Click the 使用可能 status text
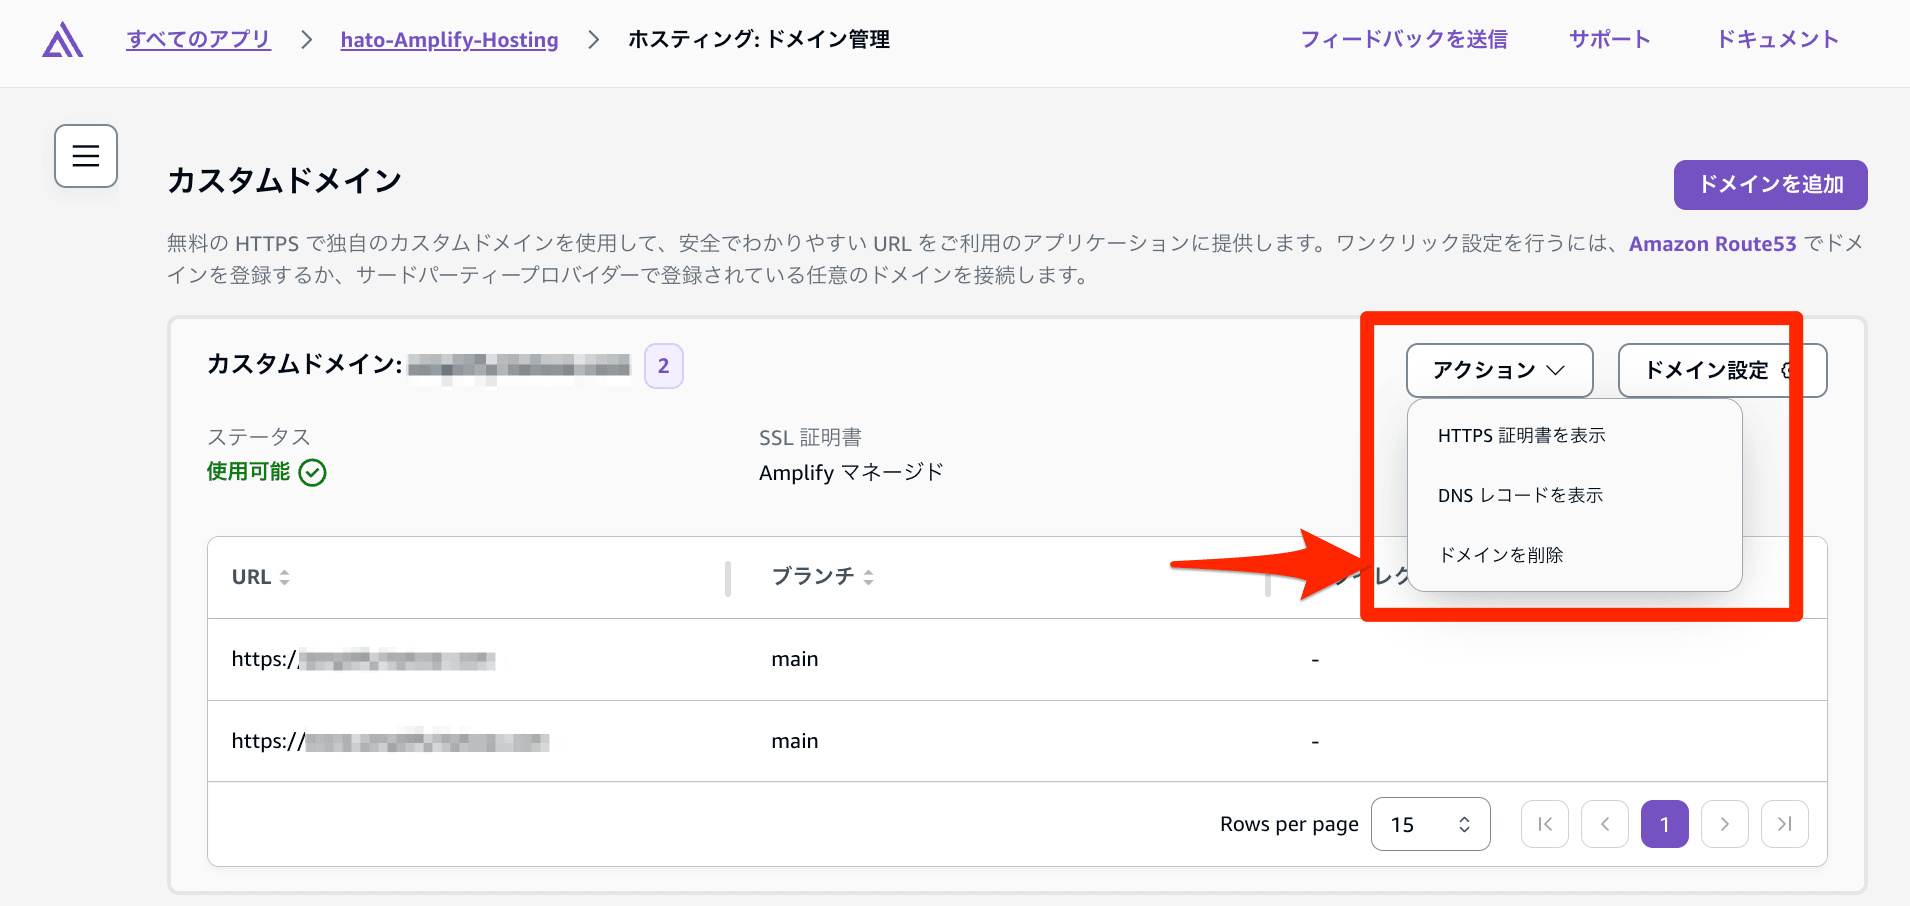The height and width of the screenshot is (906, 1910). (x=248, y=471)
